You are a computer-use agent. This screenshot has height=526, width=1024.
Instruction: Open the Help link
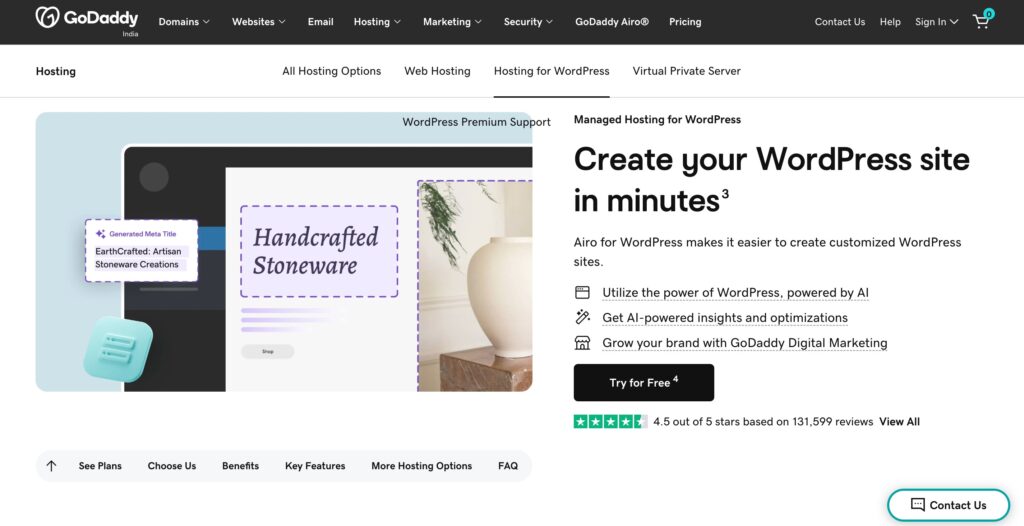click(x=890, y=22)
